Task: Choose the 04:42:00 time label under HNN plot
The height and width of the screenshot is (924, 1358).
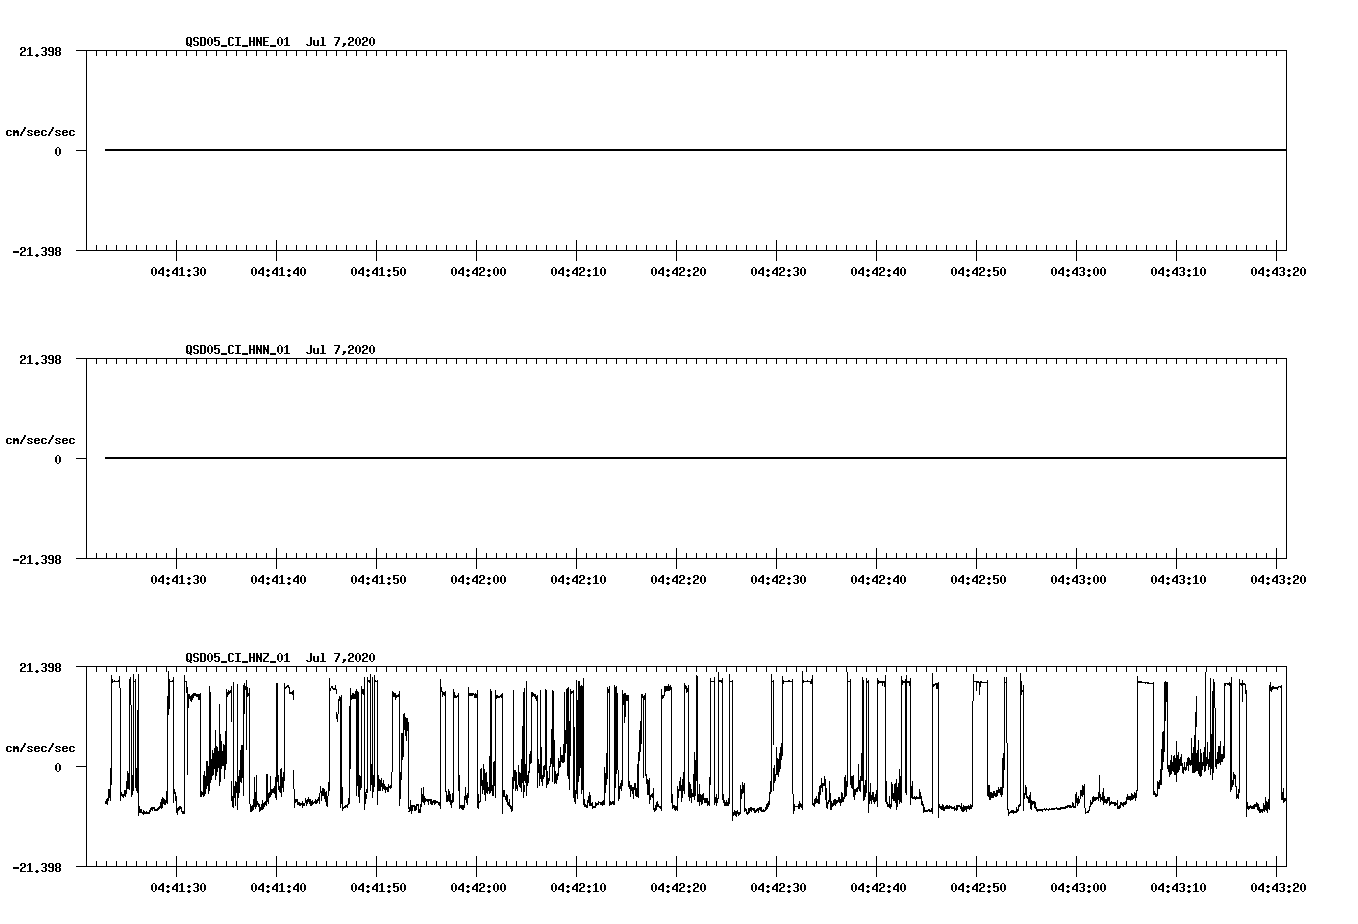Action: point(478,579)
